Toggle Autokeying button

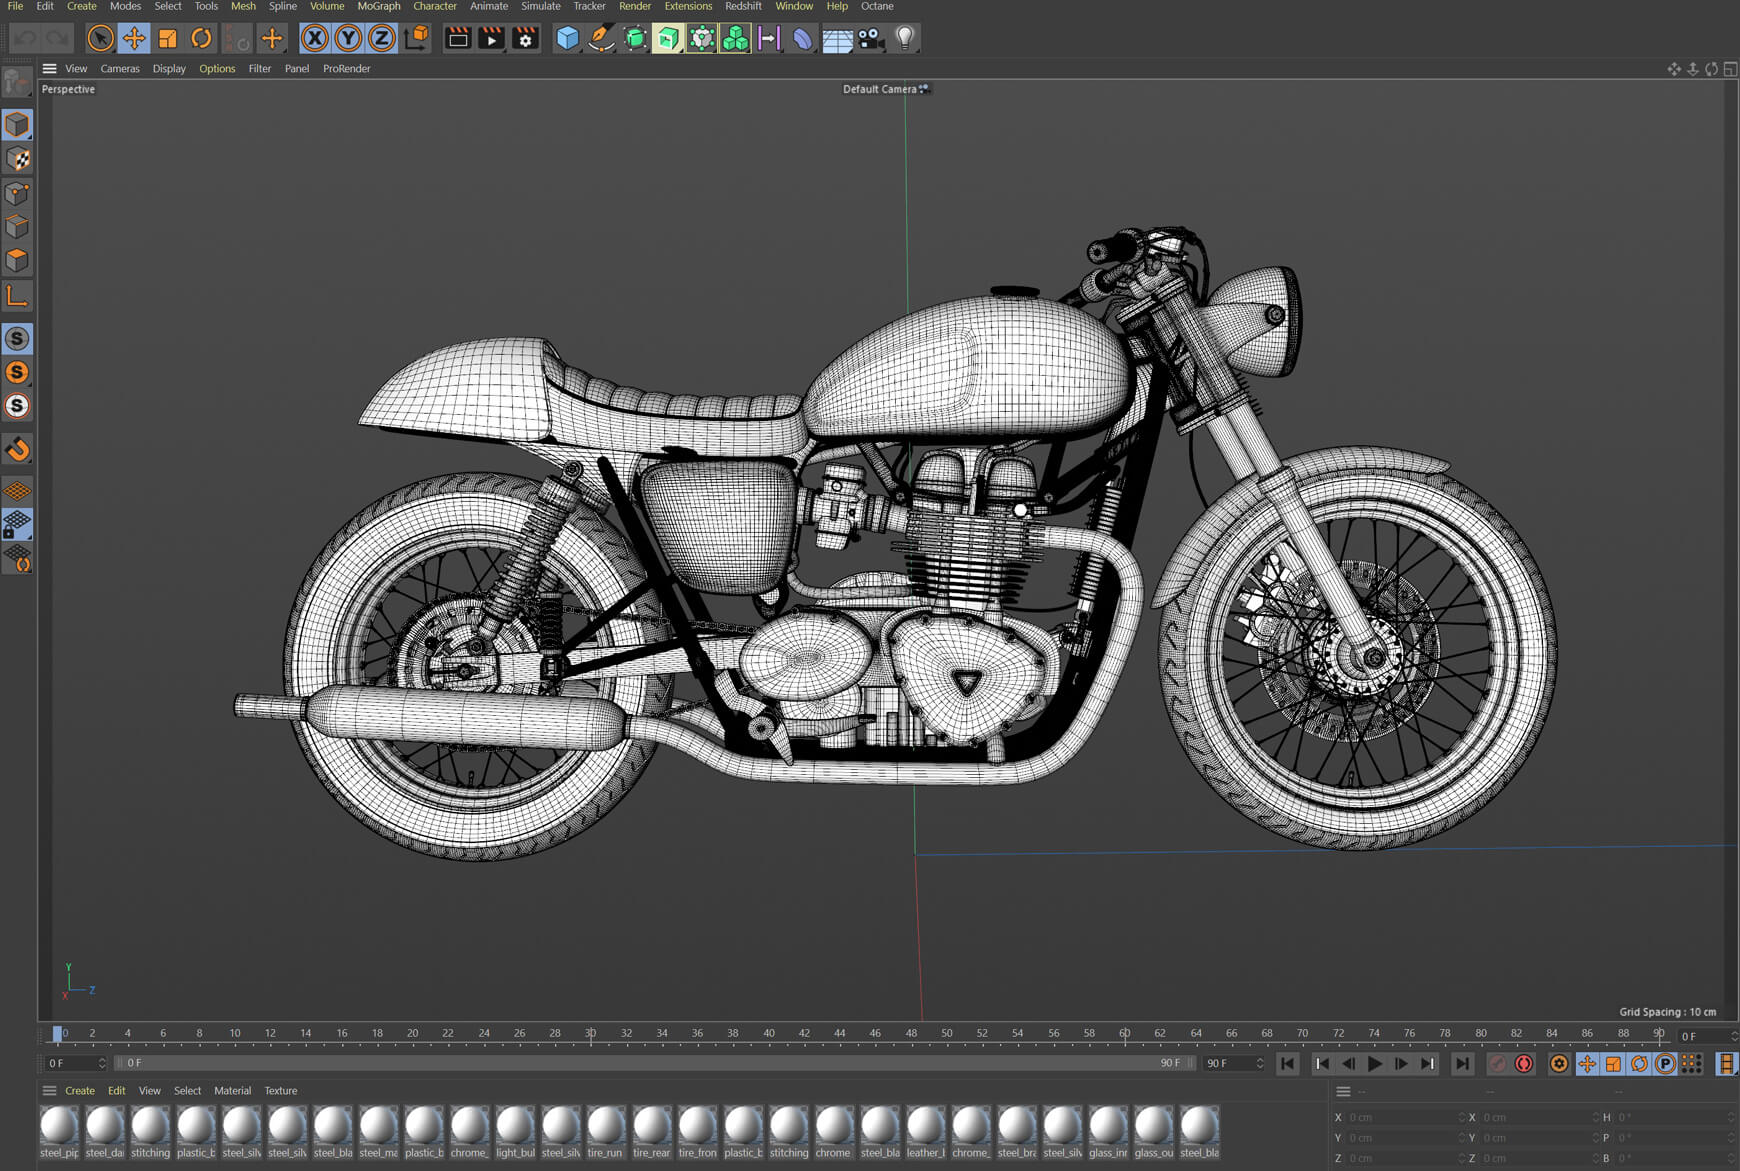tap(1524, 1063)
